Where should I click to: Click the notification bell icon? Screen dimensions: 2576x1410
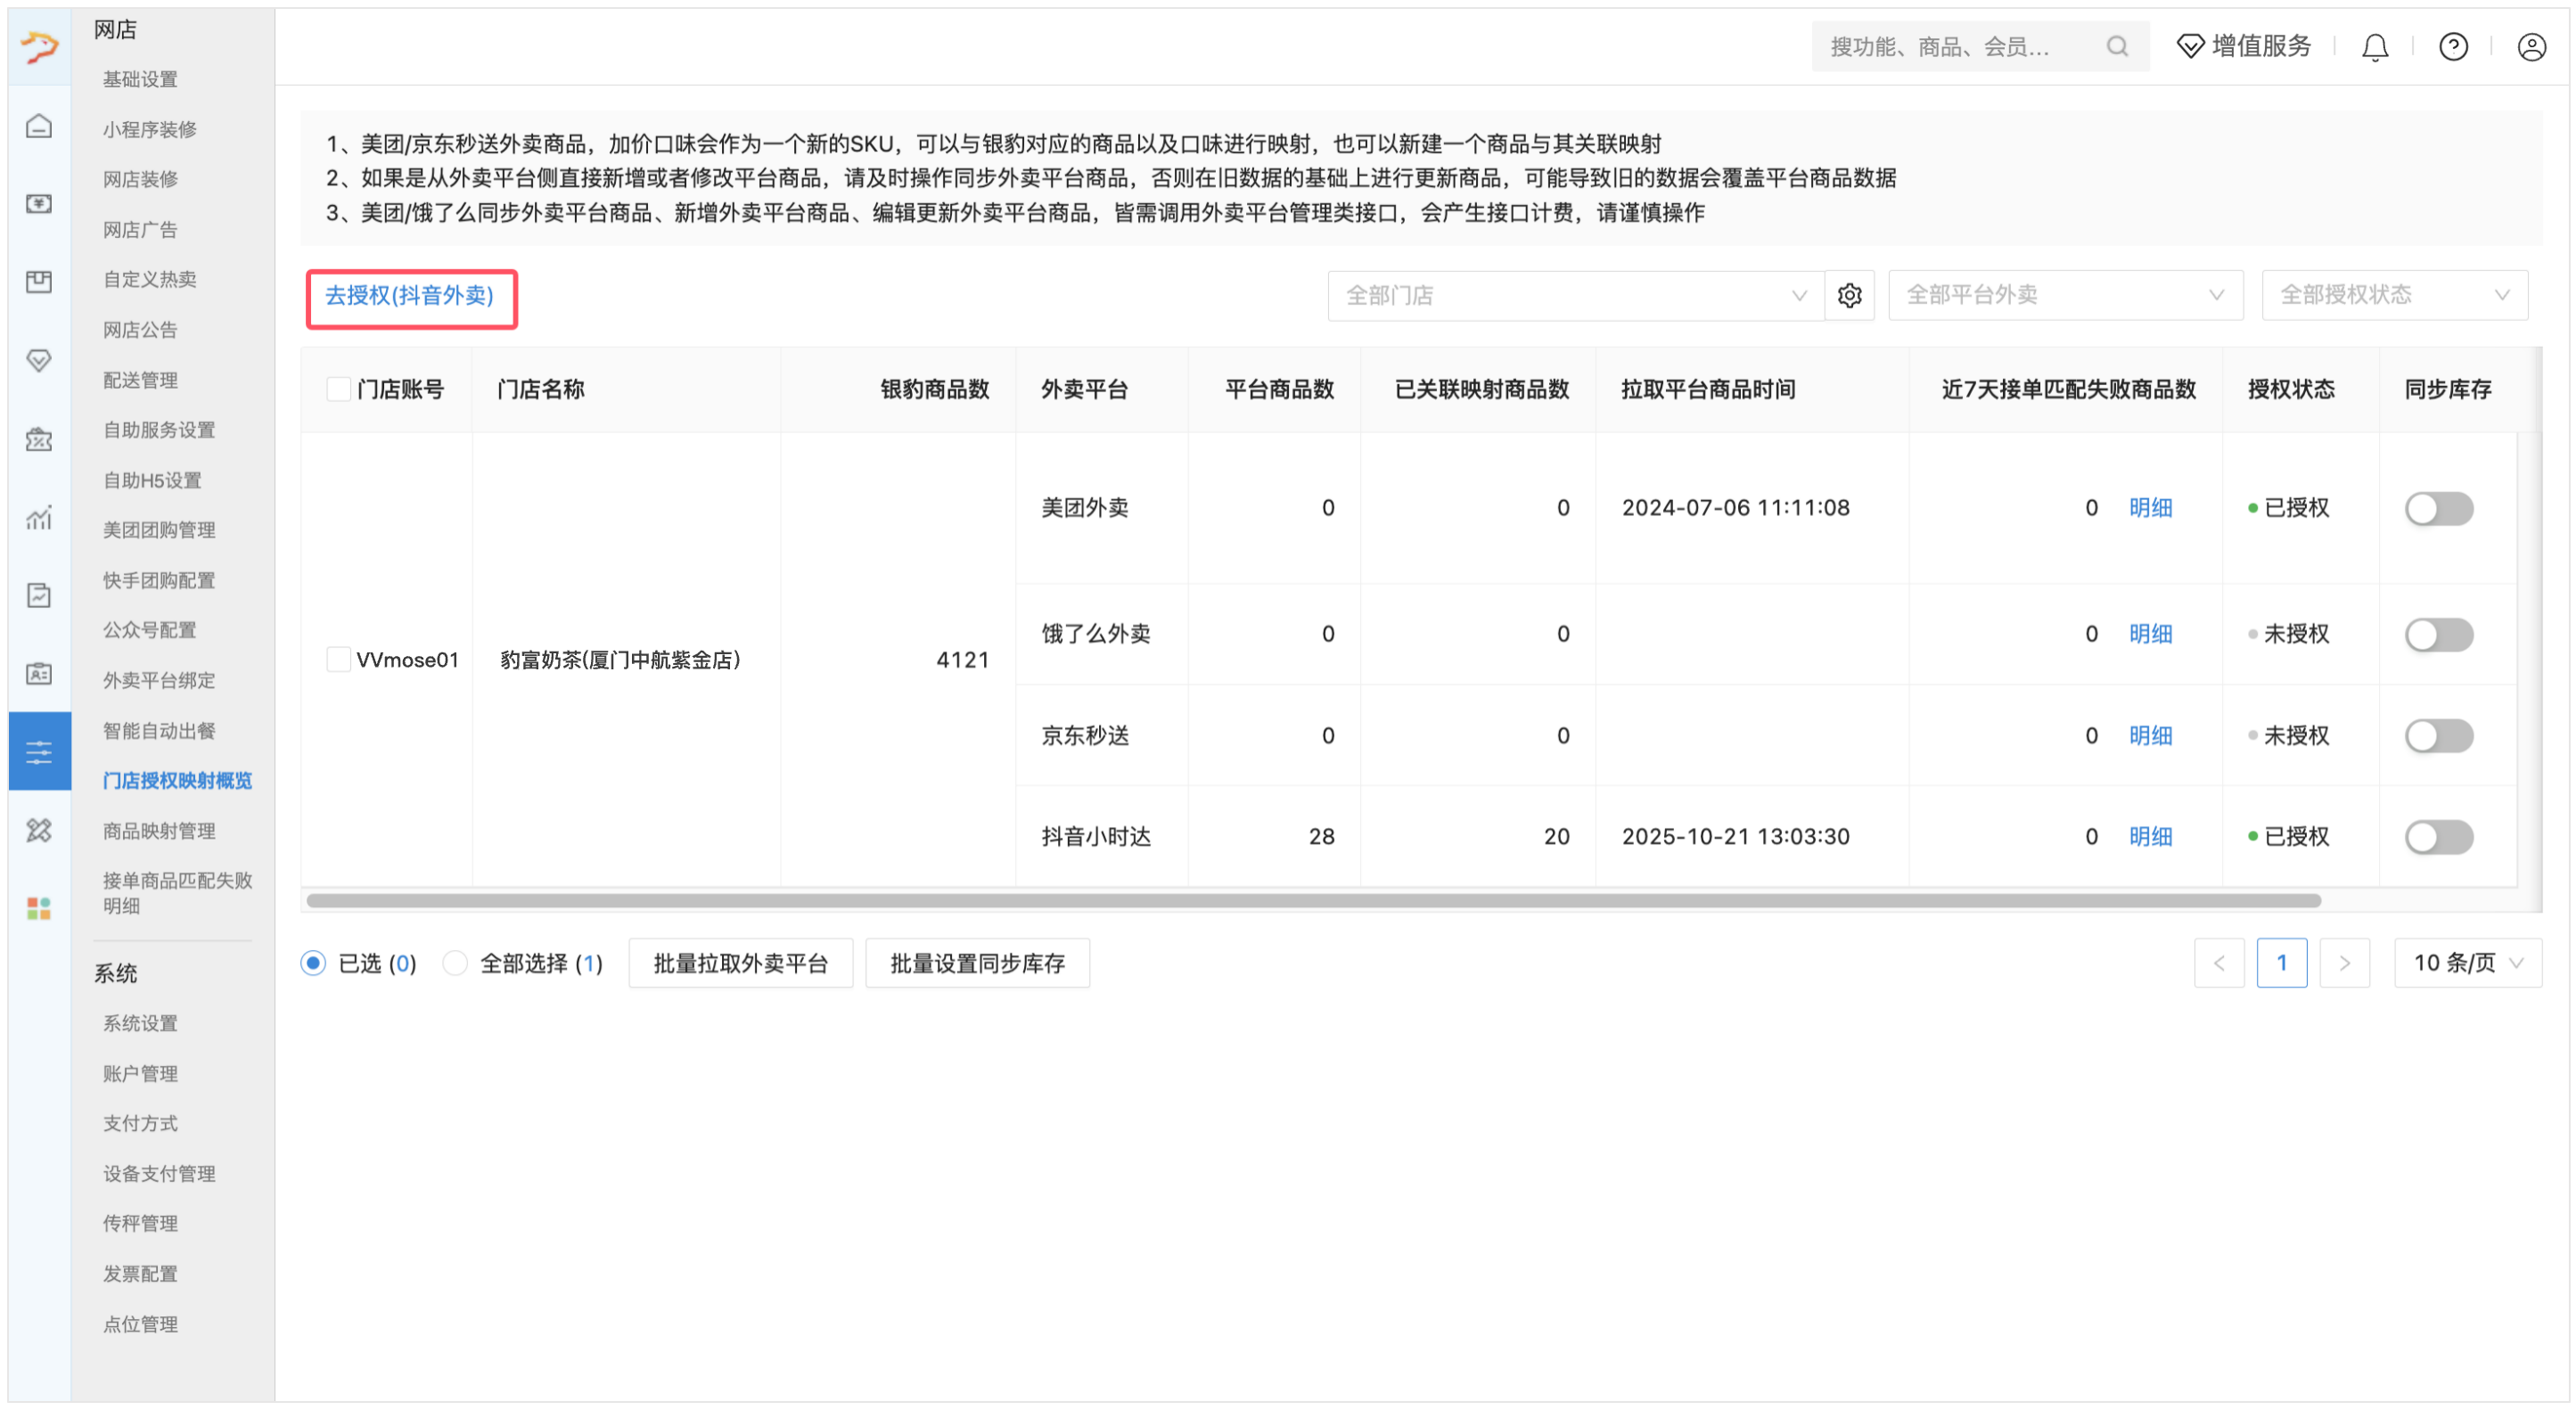point(2374,47)
